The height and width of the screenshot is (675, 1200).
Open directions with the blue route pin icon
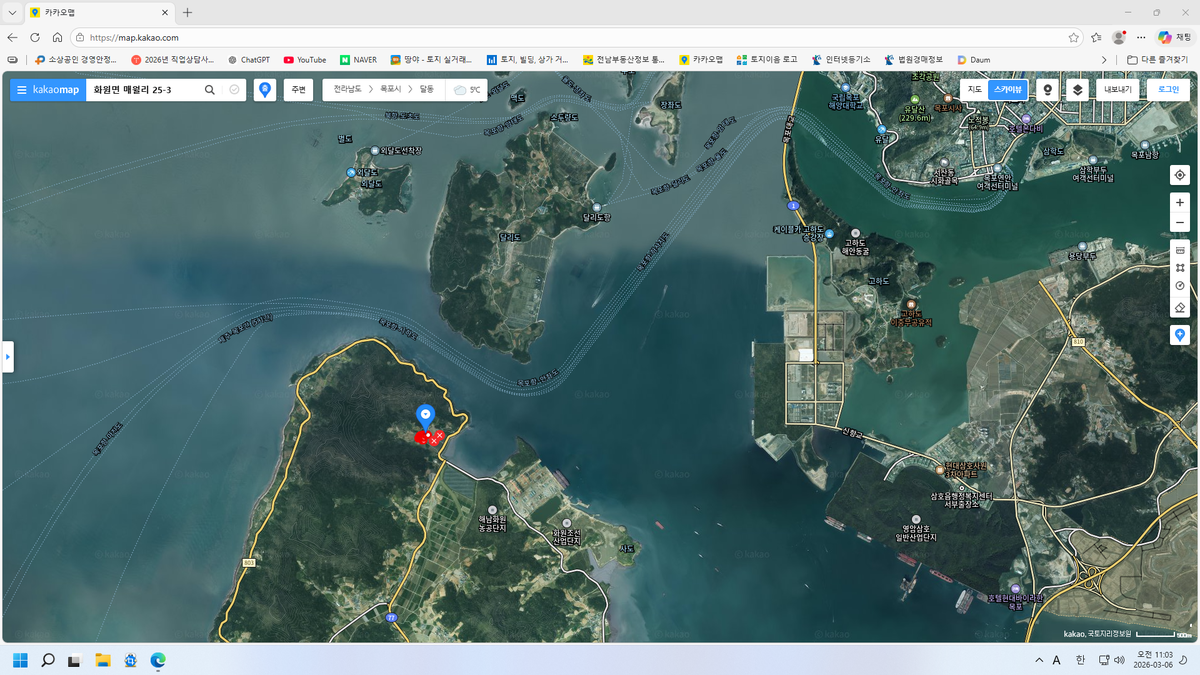264,90
